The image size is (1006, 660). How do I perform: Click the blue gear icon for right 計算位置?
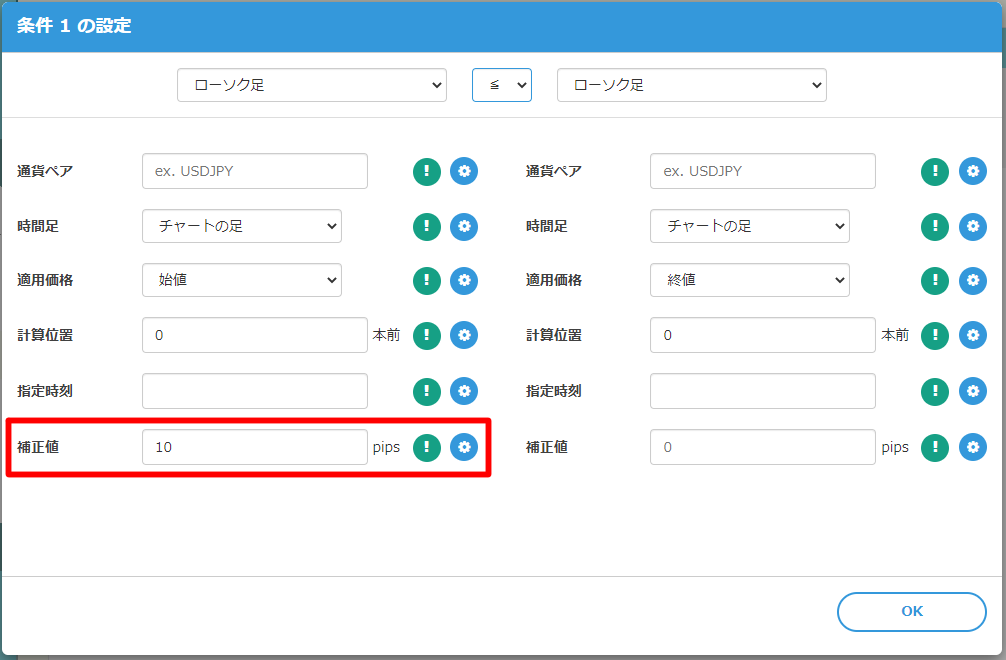973,335
